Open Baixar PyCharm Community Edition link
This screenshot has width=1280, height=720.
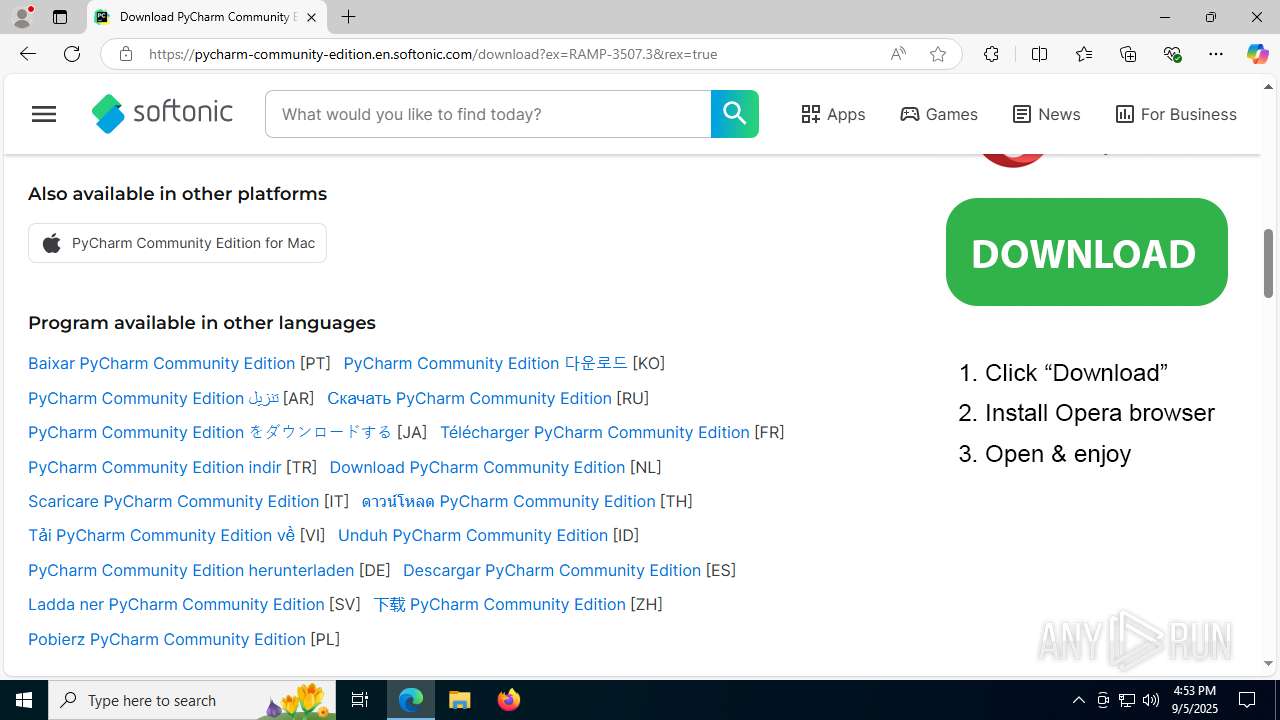click(161, 363)
